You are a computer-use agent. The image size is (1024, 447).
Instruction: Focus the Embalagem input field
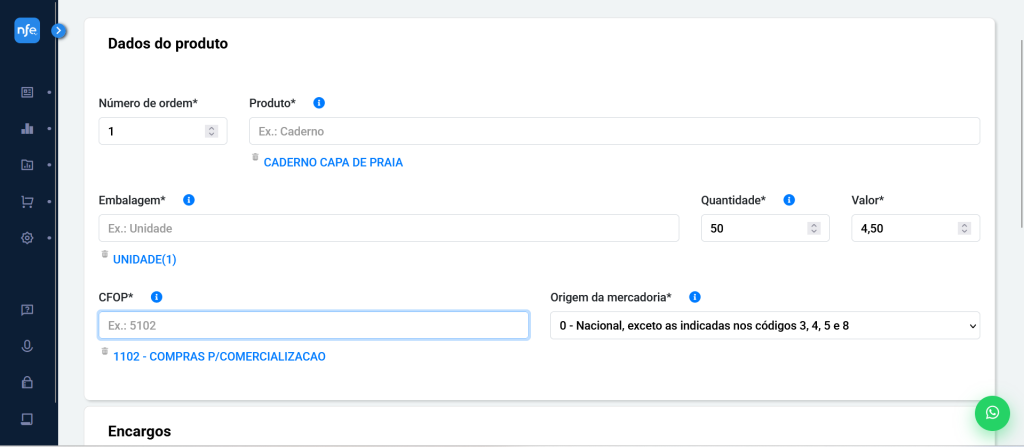coord(388,228)
